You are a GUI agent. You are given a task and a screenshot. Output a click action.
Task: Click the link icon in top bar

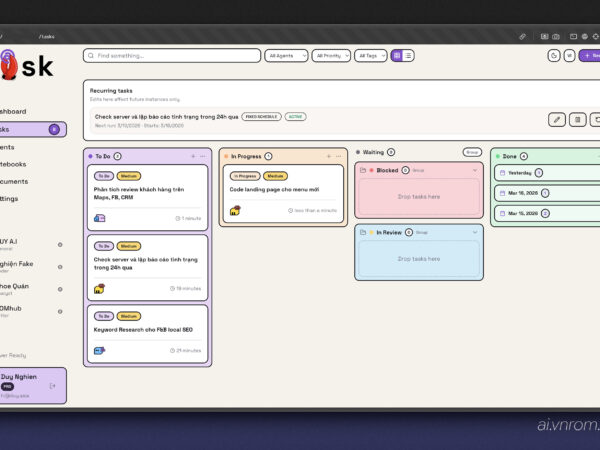pyautogui.click(x=522, y=36)
